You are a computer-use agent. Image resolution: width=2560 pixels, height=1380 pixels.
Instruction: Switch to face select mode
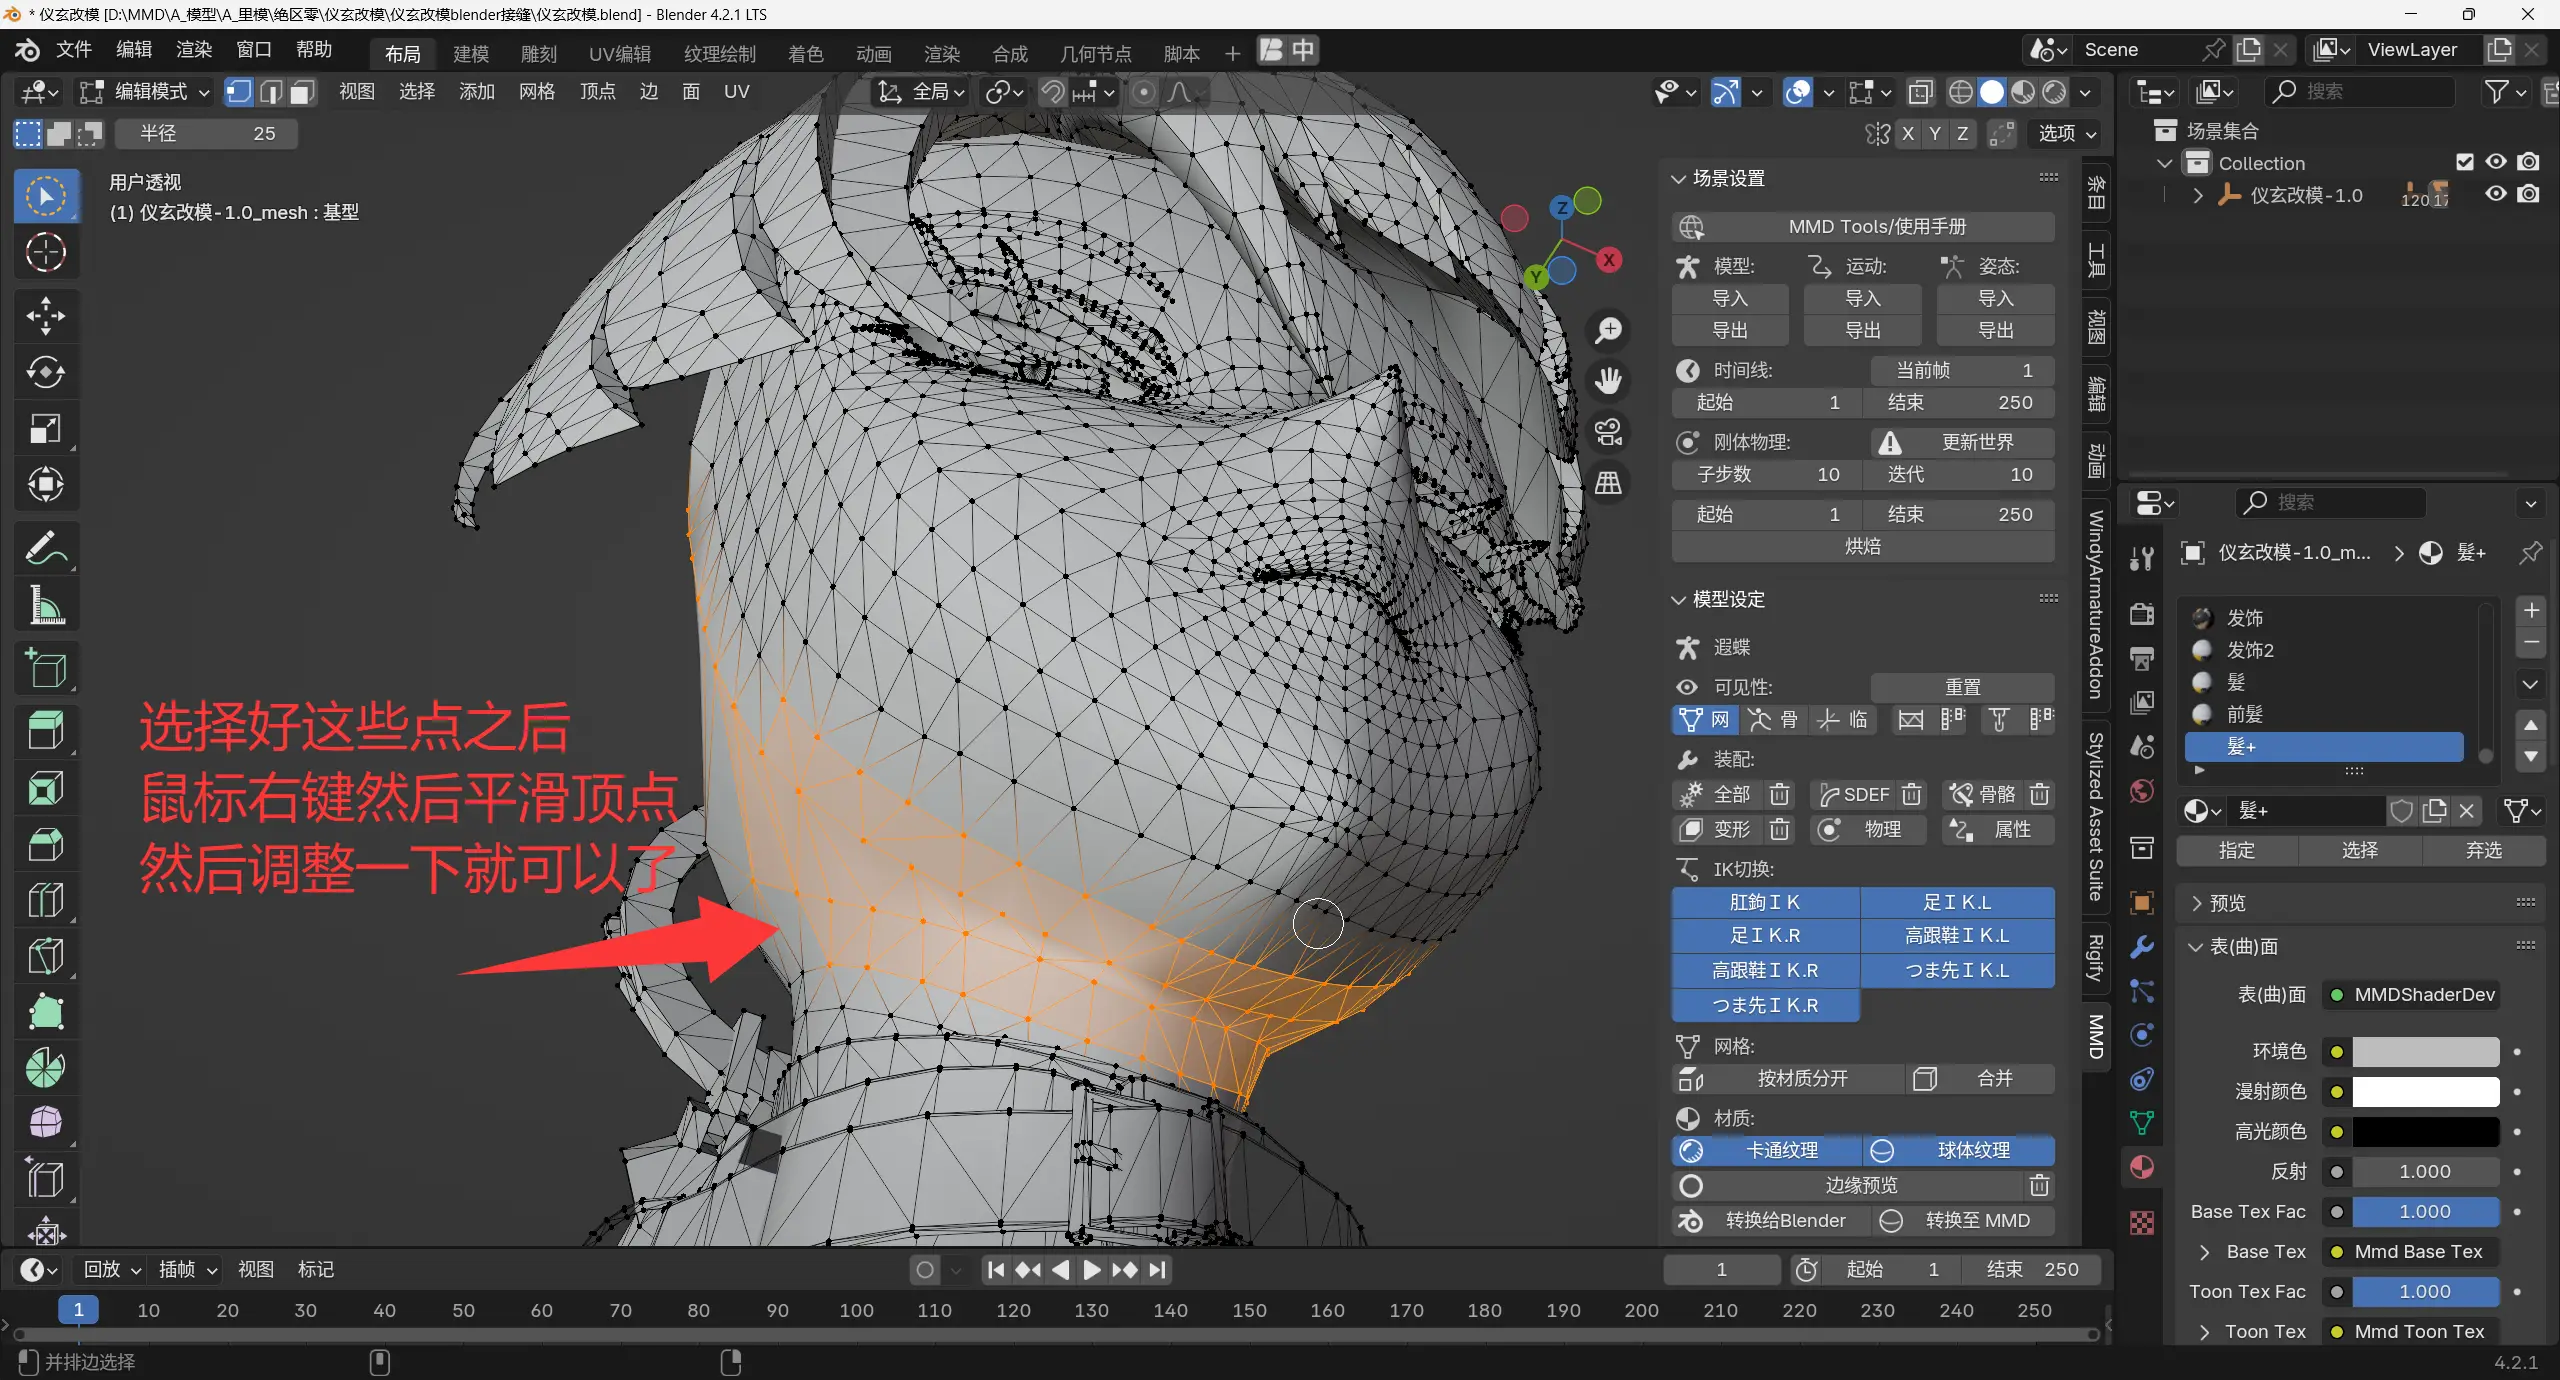click(302, 92)
